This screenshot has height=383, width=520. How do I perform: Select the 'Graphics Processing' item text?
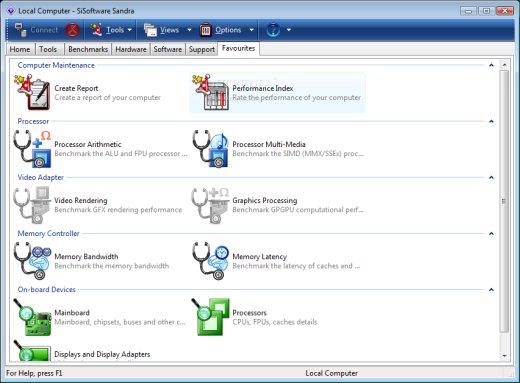tap(265, 200)
